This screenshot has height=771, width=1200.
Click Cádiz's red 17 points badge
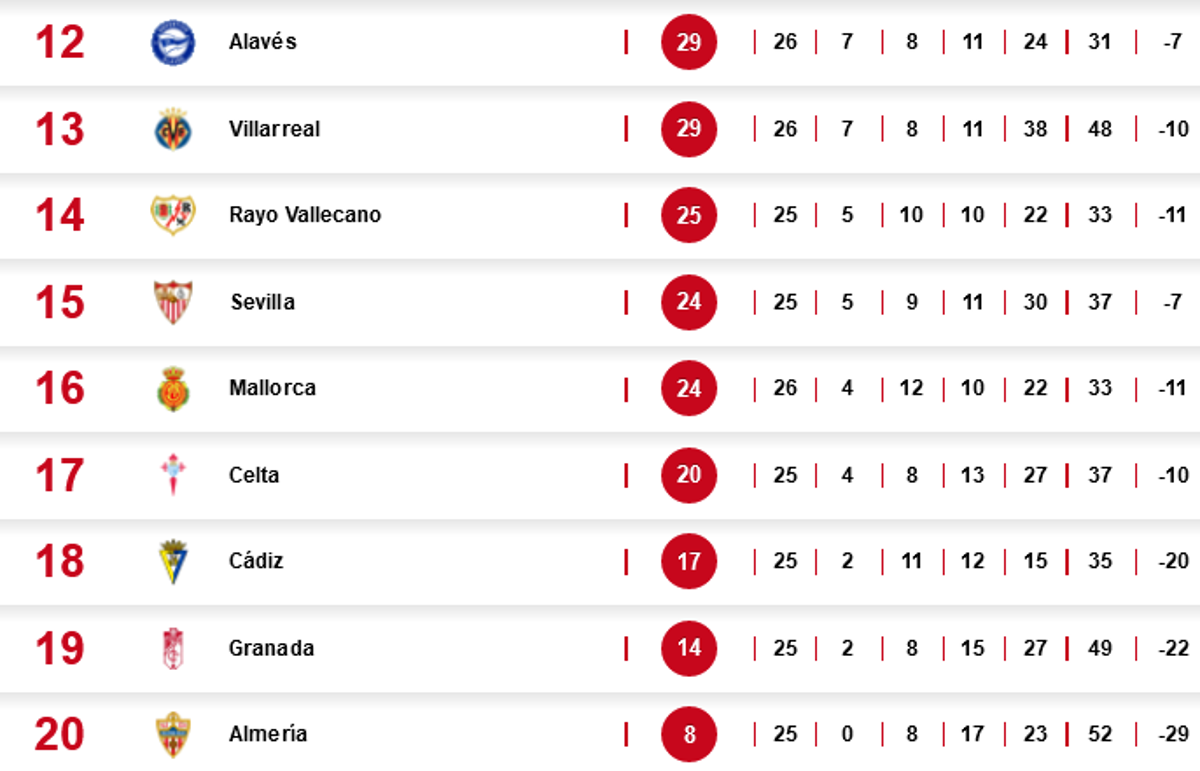coord(689,562)
